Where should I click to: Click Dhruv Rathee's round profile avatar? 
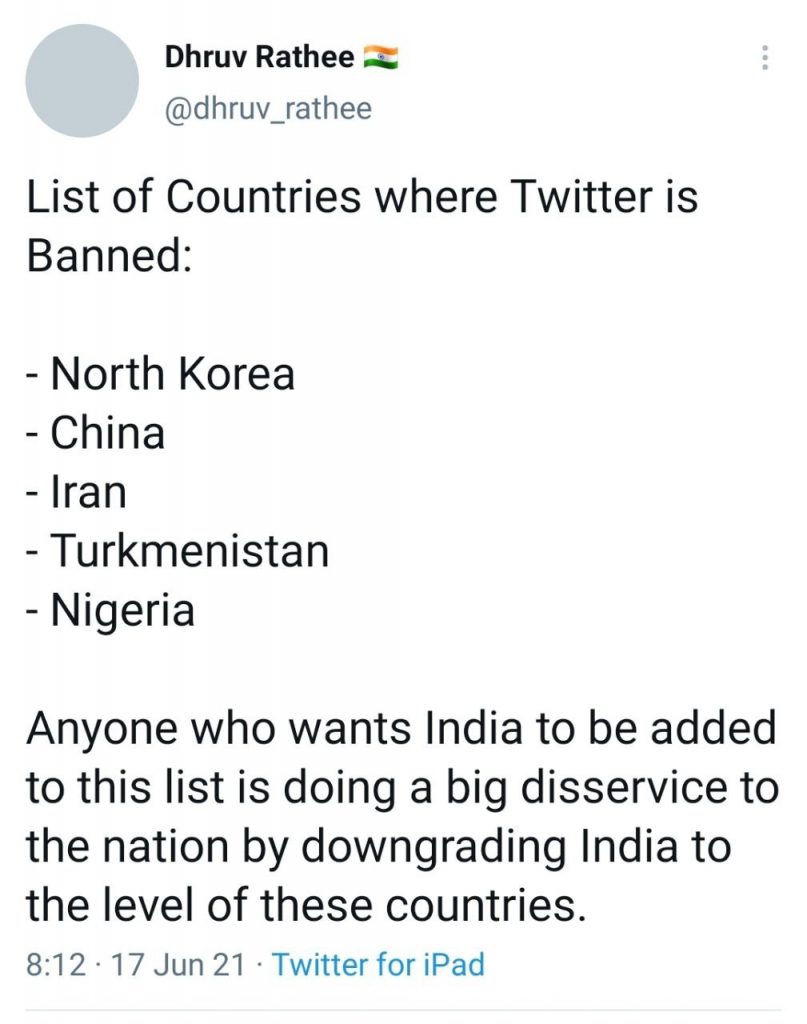(x=80, y=81)
